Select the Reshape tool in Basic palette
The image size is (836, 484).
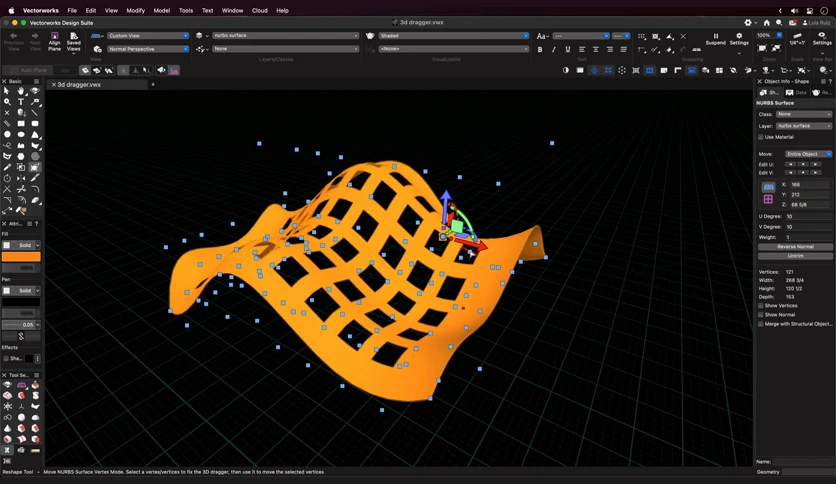pos(35,167)
